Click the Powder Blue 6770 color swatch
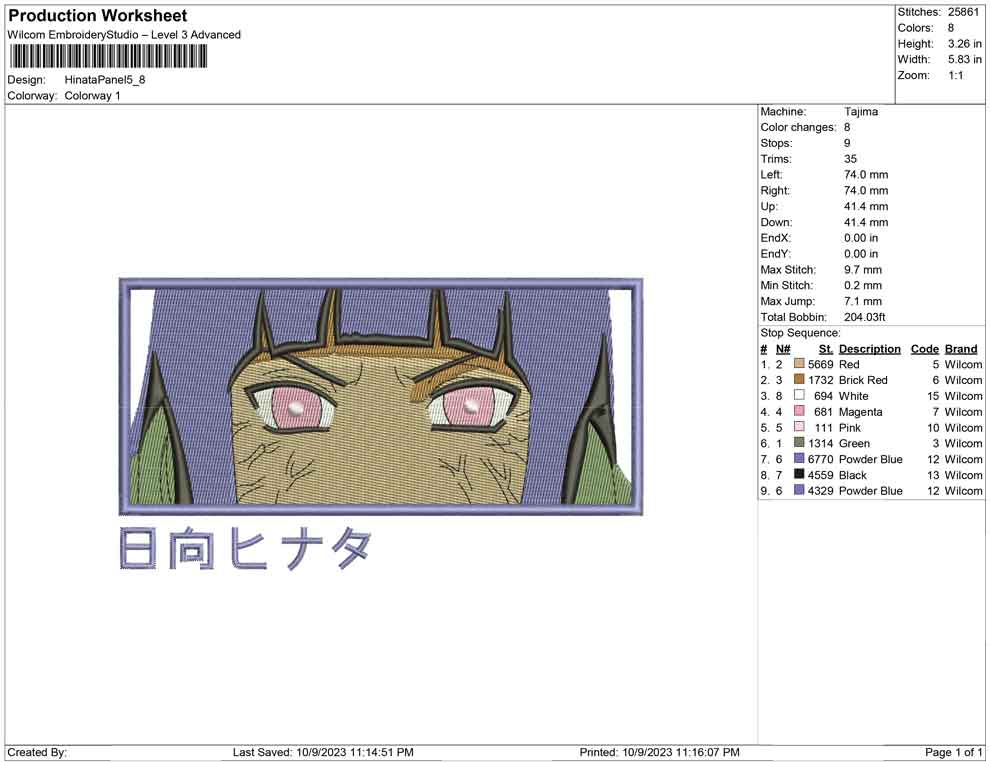This screenshot has height=762, width=990. [799, 458]
